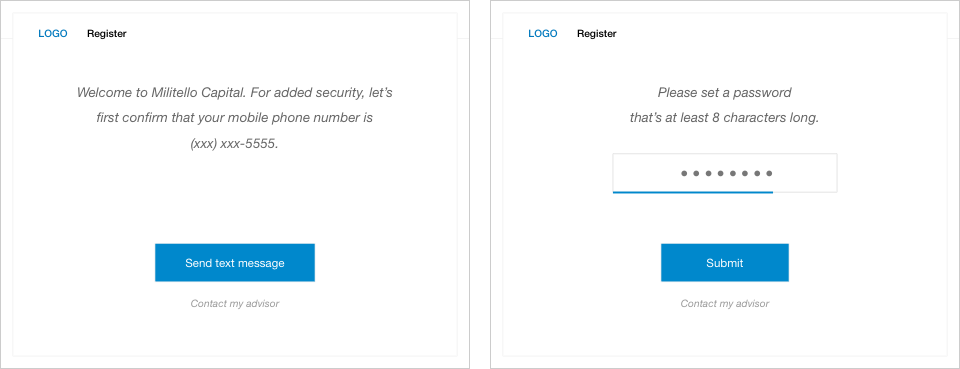Click the unfilled grey portion of password field underline
This screenshot has width=960, height=369.
click(804, 192)
